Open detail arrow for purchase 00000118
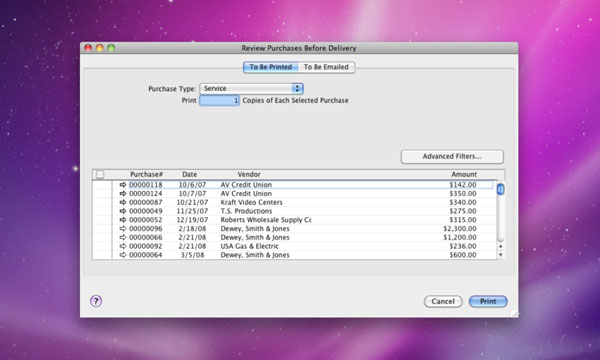Screen dimensions: 600x360 (x=123, y=185)
